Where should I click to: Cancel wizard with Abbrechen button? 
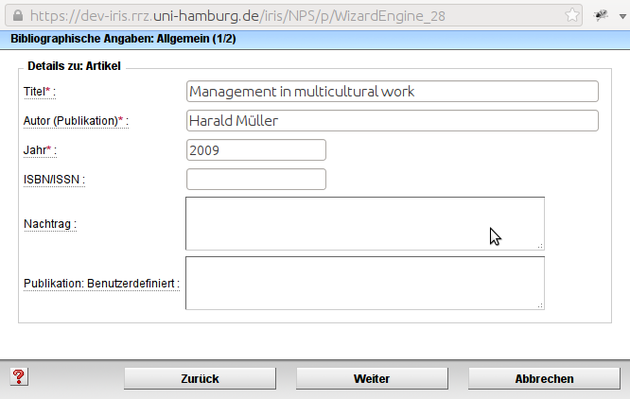pos(544,379)
